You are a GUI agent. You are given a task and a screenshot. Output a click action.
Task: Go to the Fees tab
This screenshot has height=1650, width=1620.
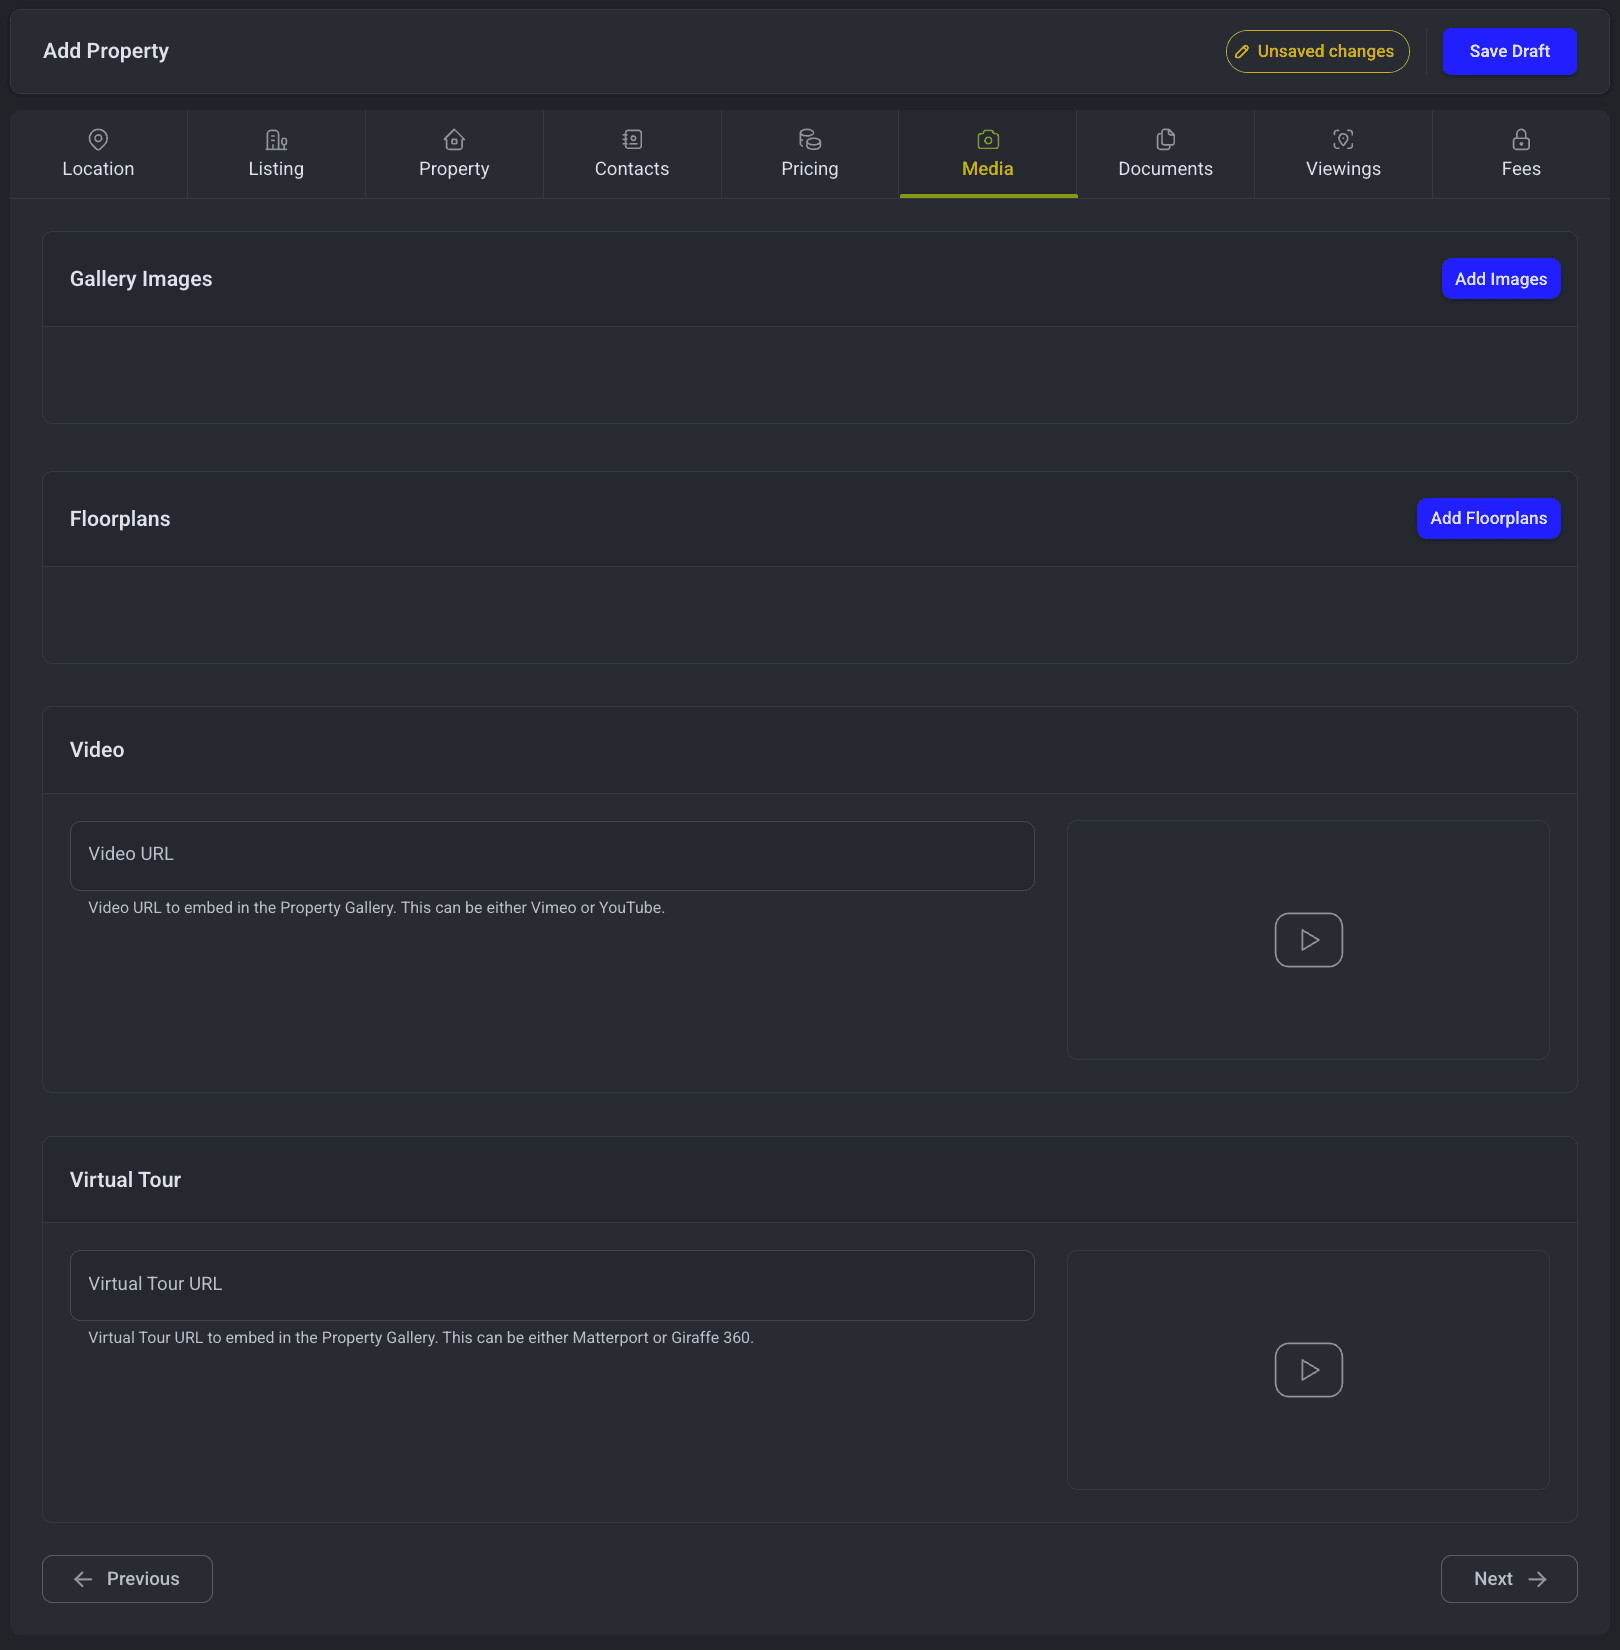point(1521,155)
